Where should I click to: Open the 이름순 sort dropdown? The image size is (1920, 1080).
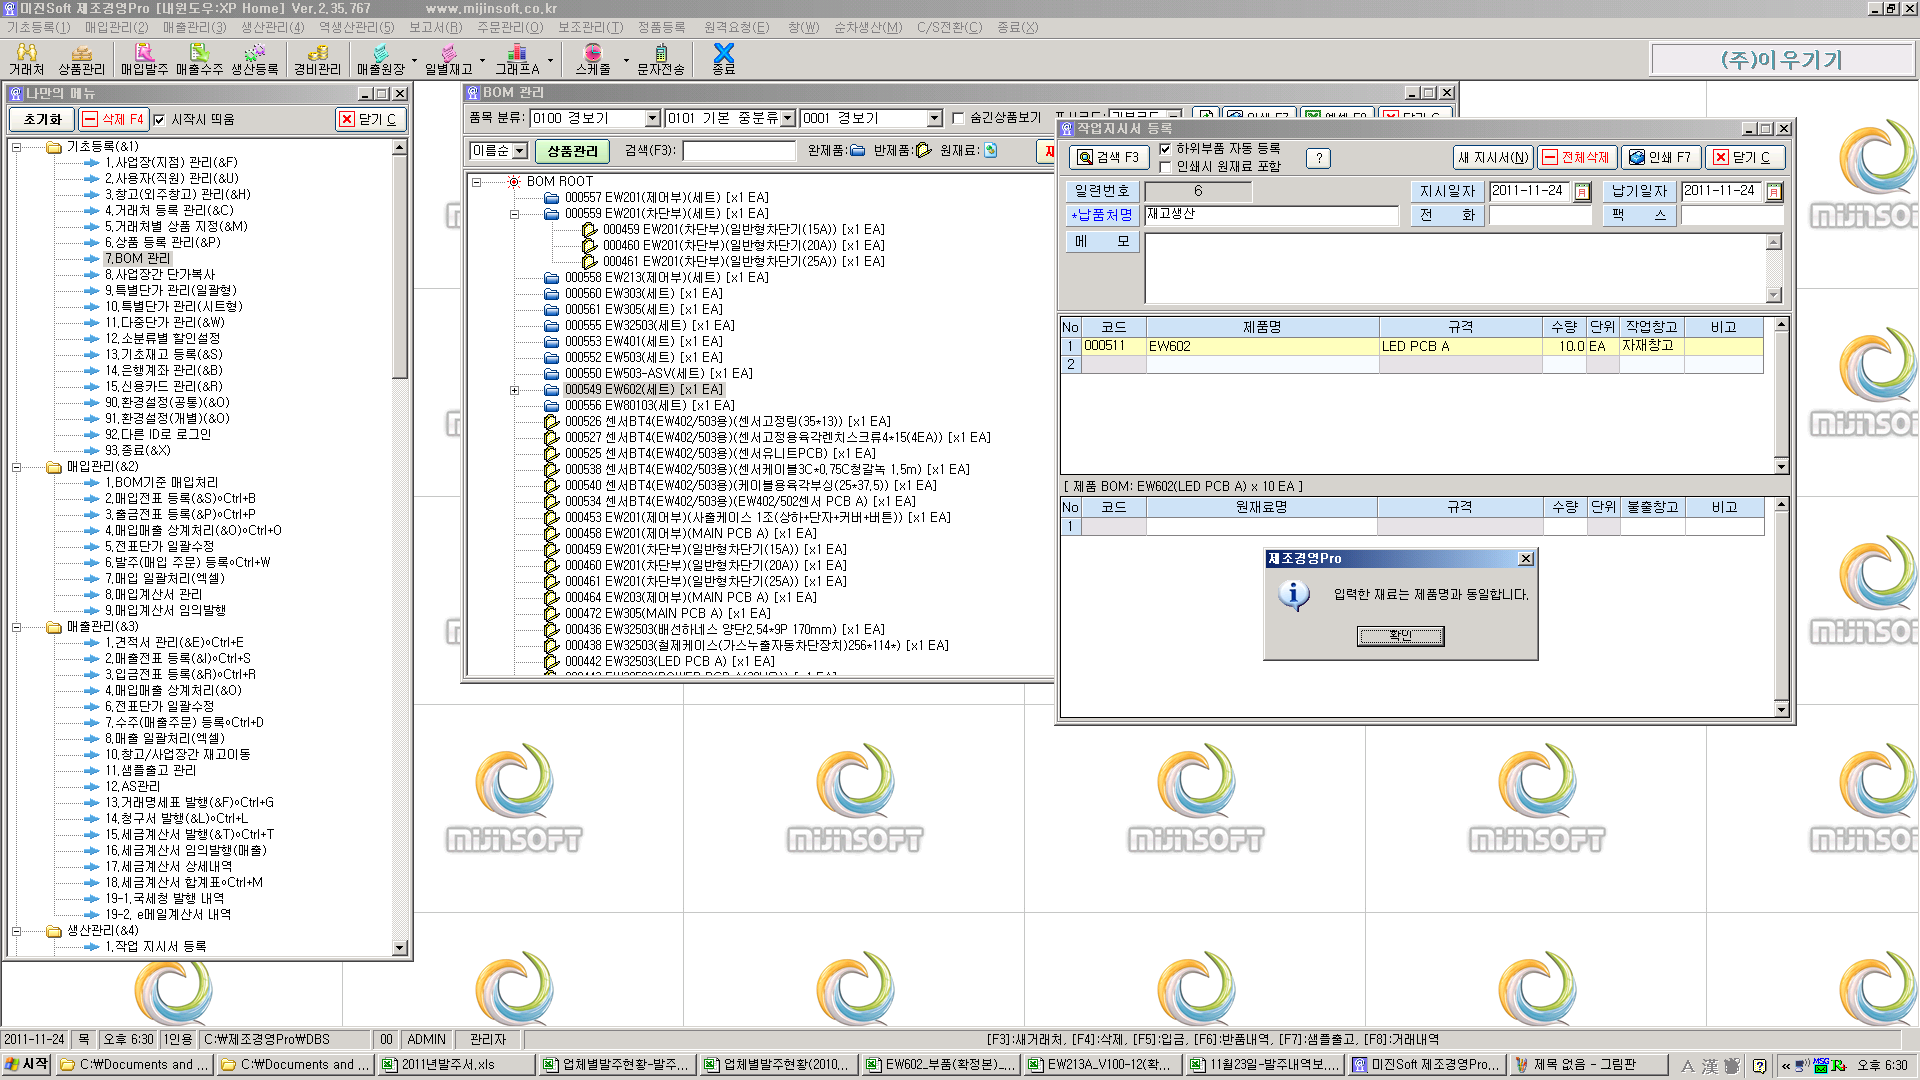pos(520,151)
